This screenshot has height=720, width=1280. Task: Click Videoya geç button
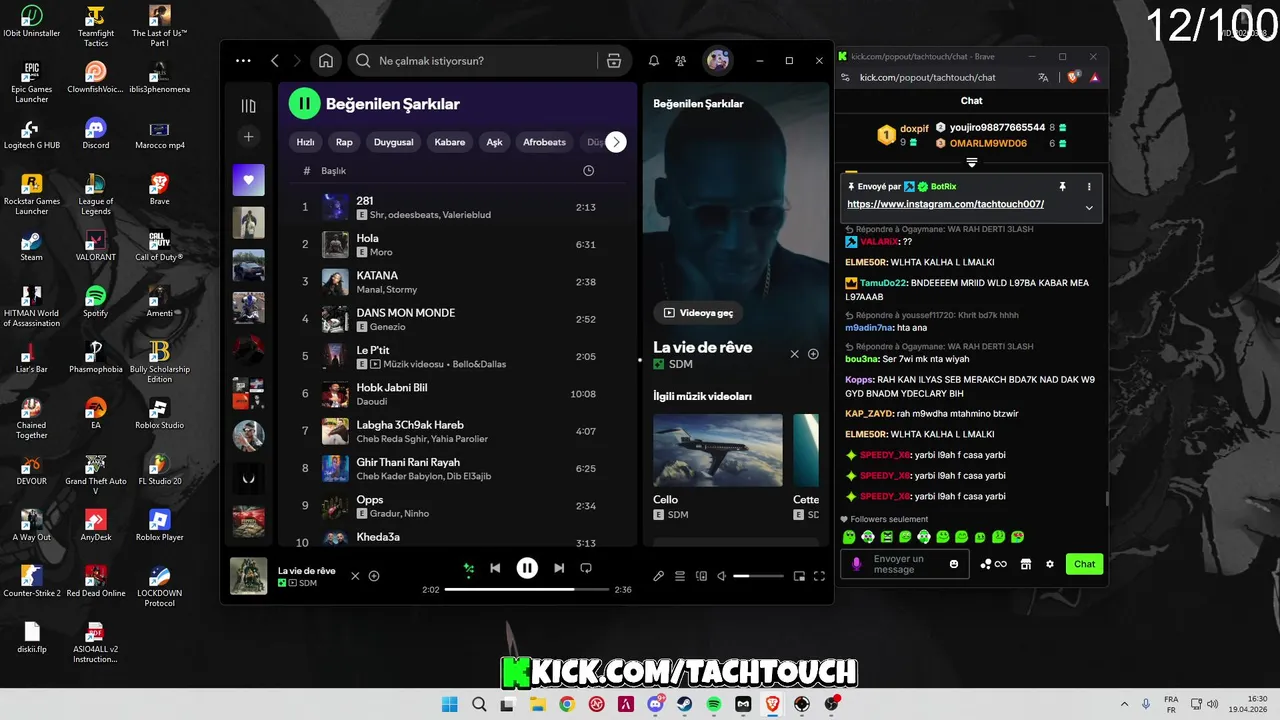(698, 313)
